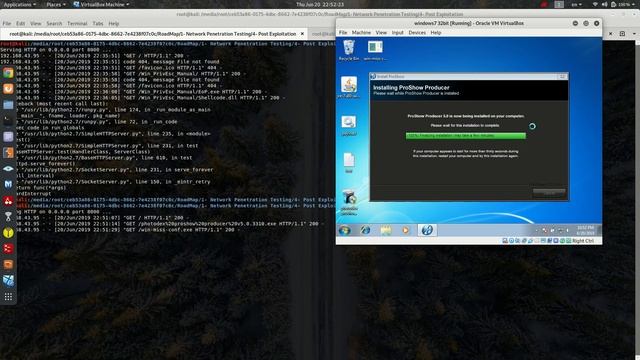Show all applications grid in the dock
The height and width of the screenshot is (360, 640).
point(8,297)
